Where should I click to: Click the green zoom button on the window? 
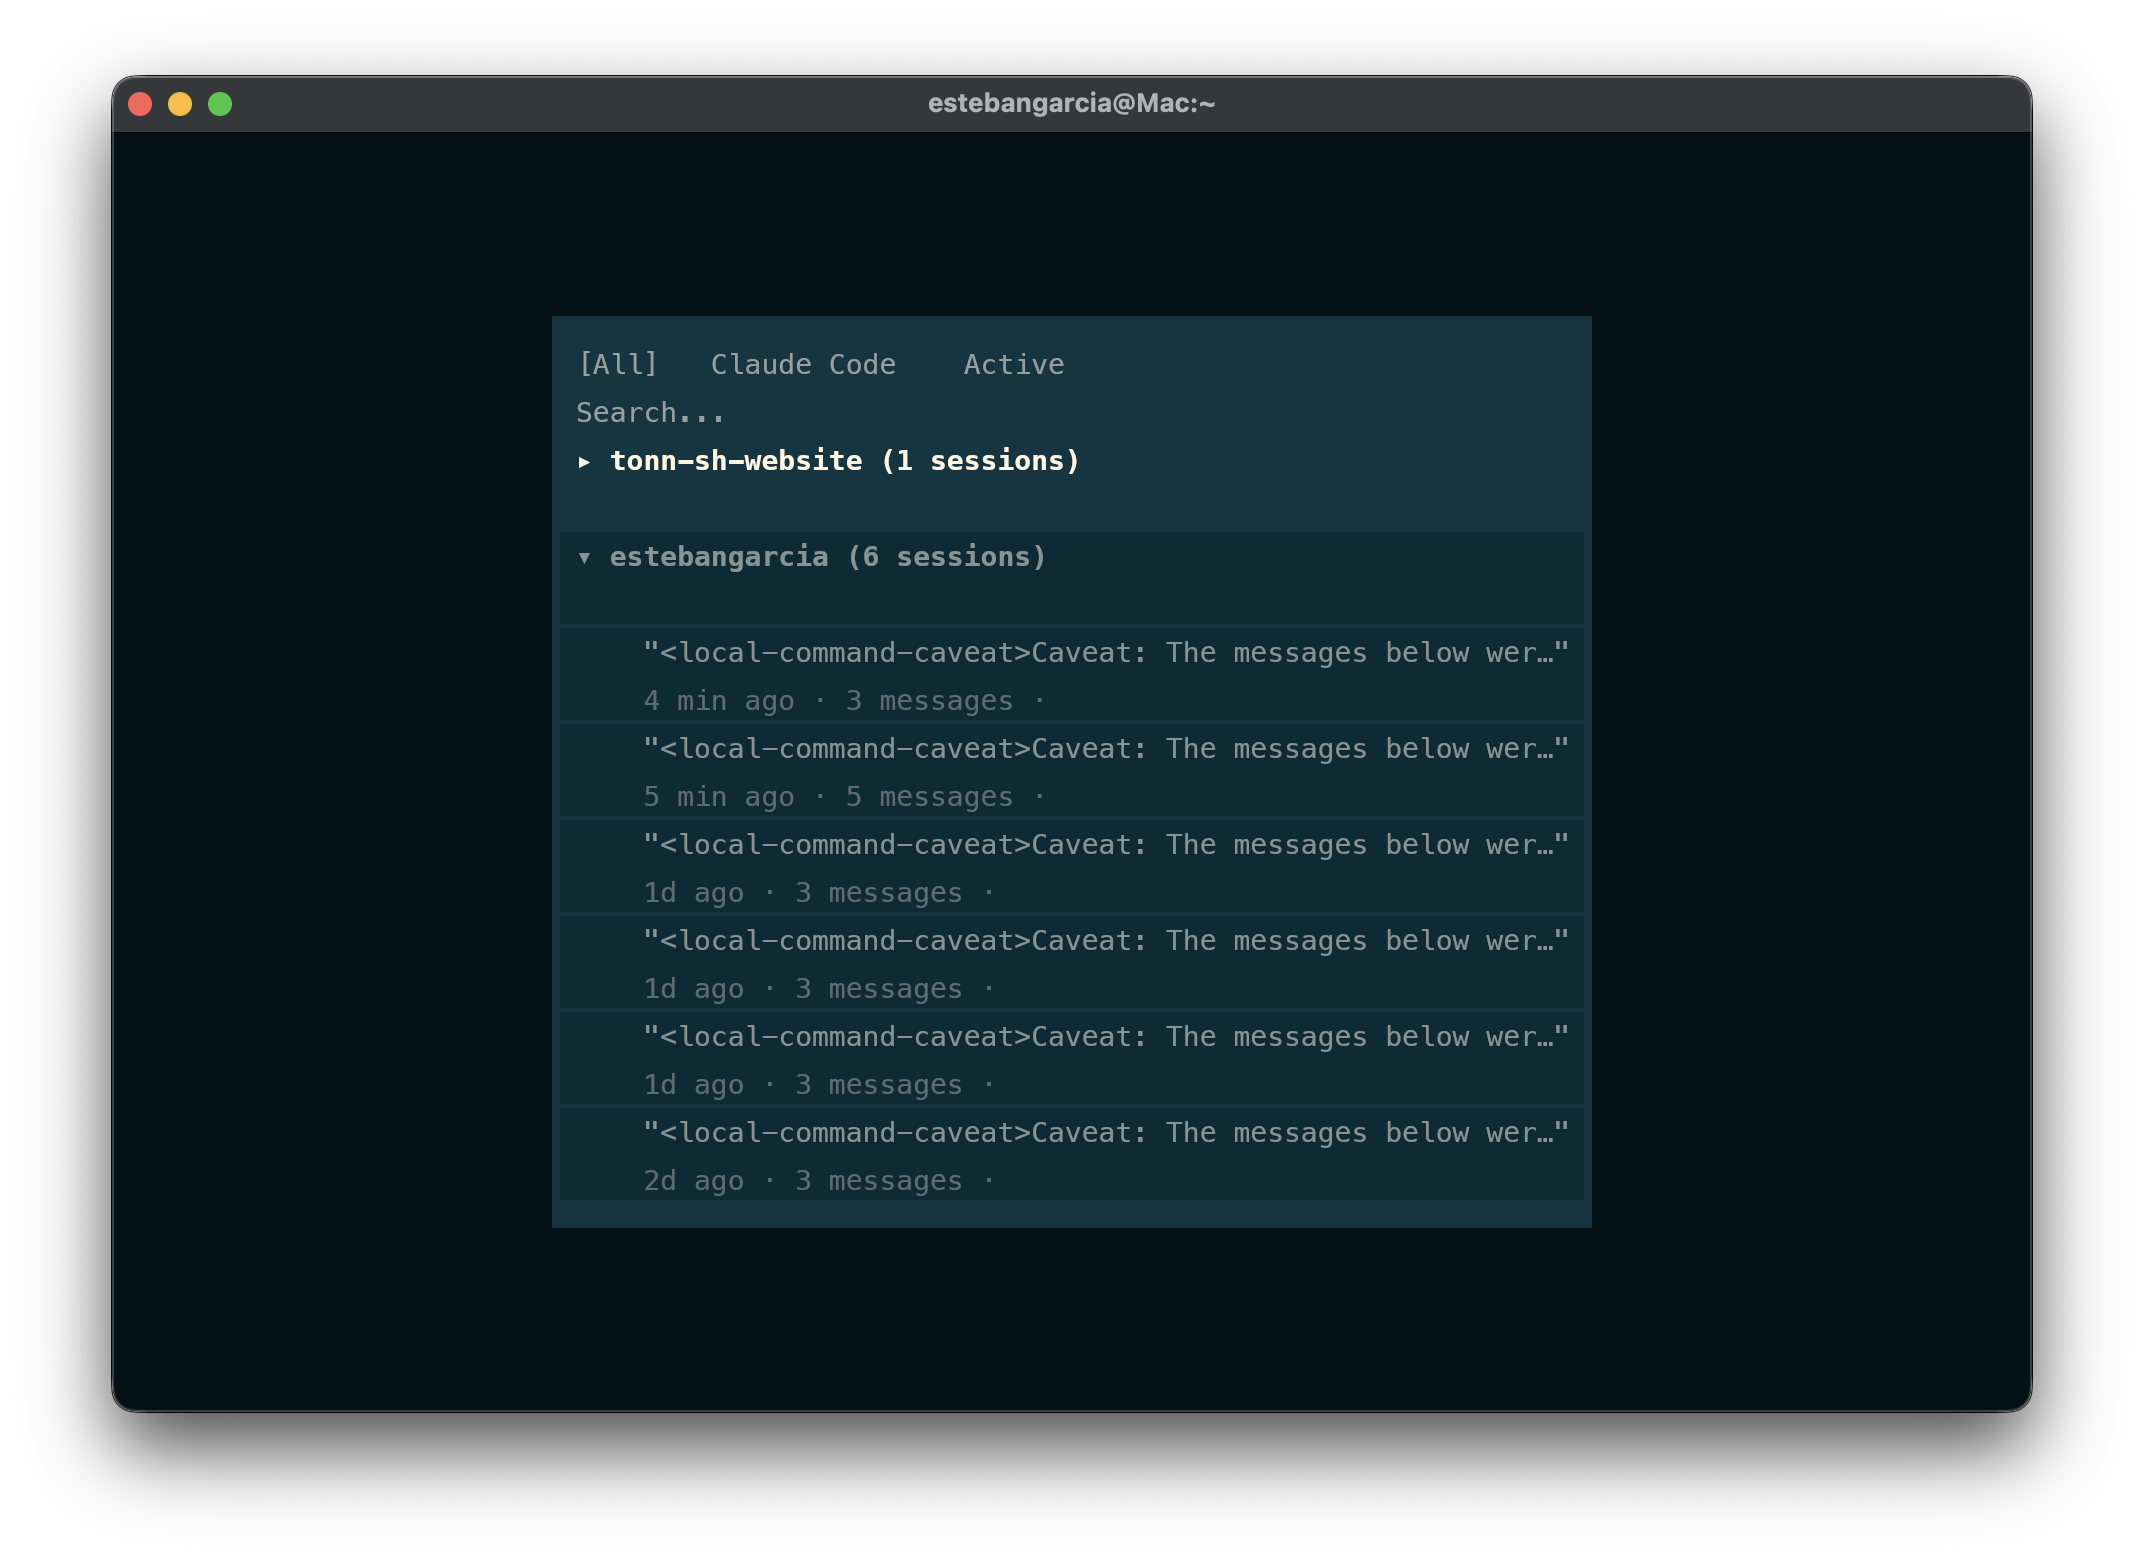coord(219,103)
